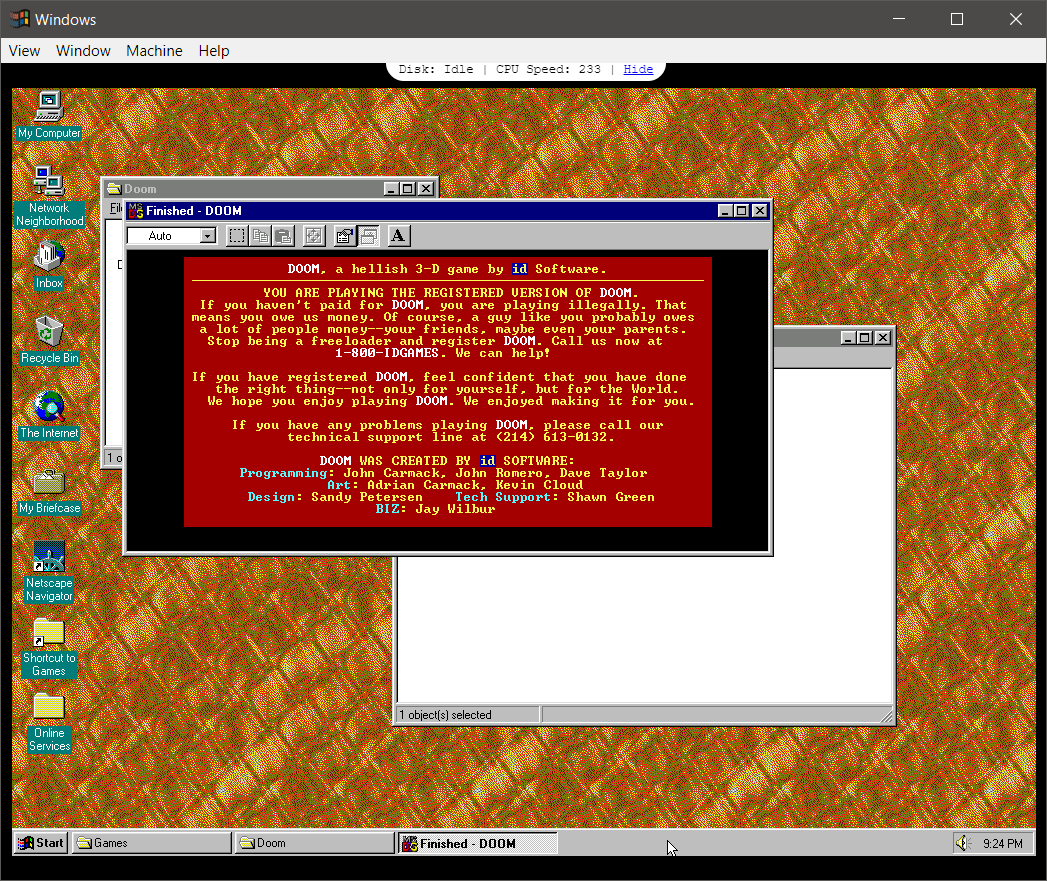Select the Inbox desktop icon
Viewport: 1047px width, 881px height.
49,265
